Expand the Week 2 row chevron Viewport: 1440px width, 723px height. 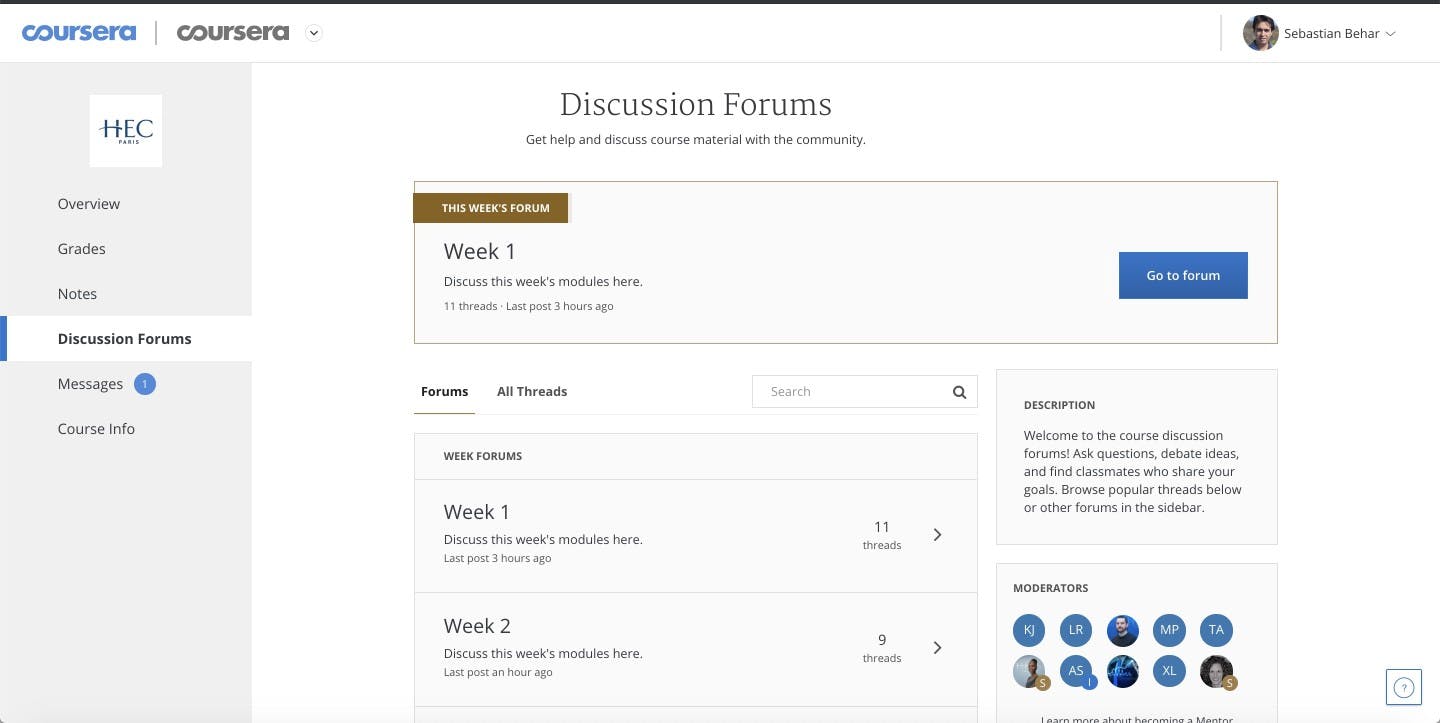point(937,648)
